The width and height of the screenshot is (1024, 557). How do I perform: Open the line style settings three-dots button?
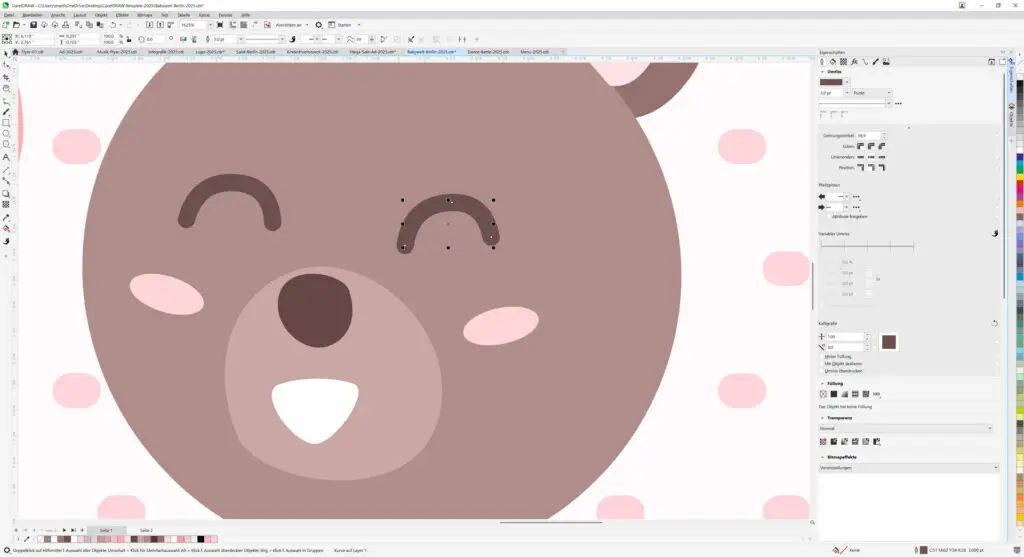tap(899, 103)
